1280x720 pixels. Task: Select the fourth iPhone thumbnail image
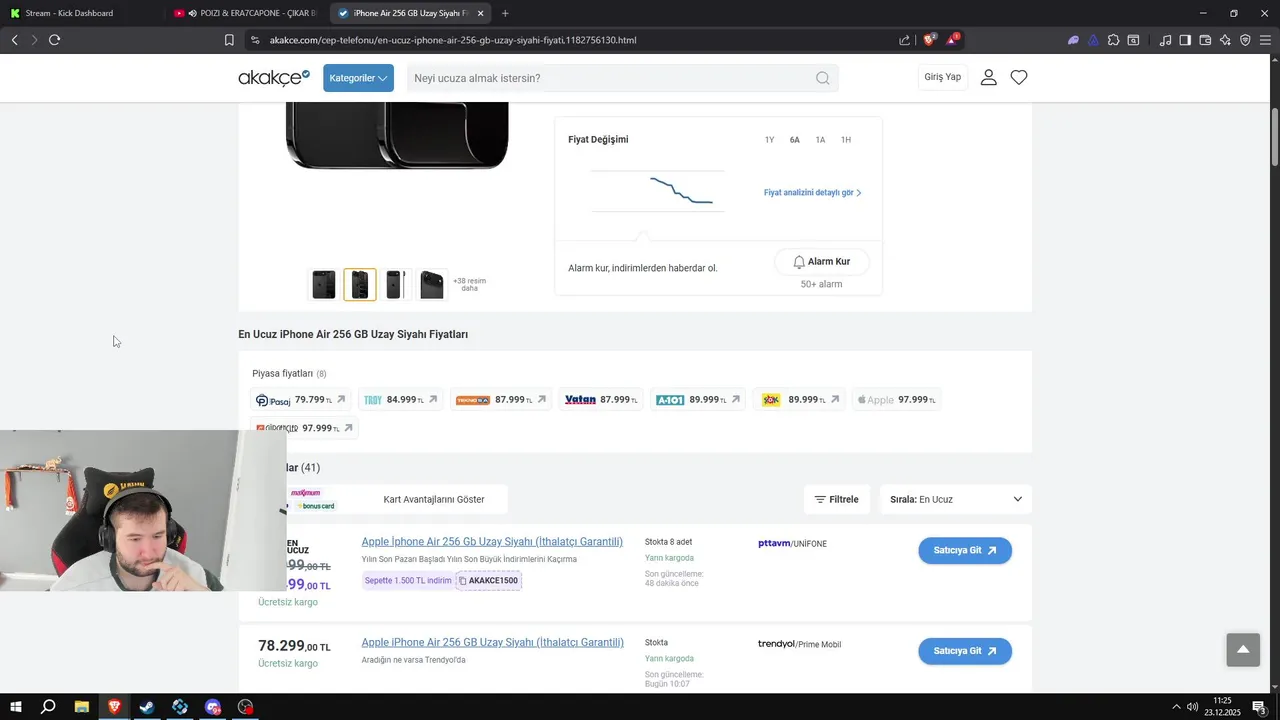pos(432,285)
